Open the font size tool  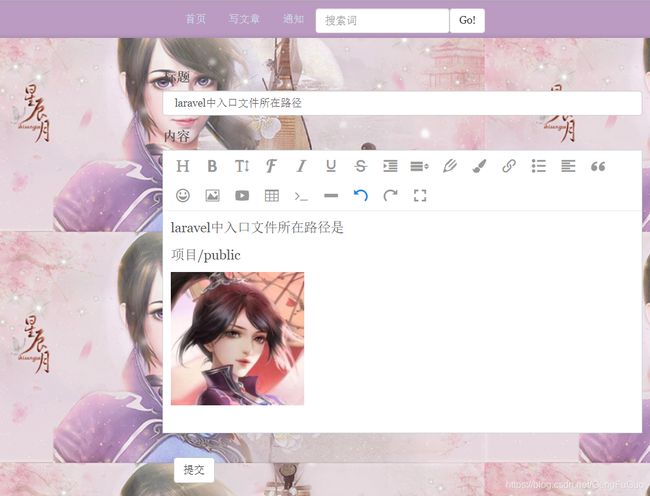pyautogui.click(x=242, y=166)
